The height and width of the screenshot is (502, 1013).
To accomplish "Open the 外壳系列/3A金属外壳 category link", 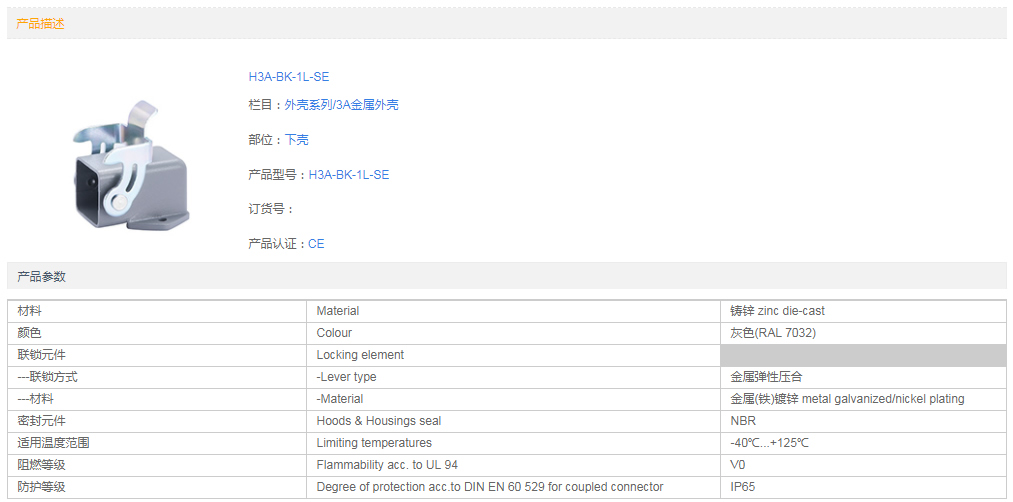I will click(341, 105).
